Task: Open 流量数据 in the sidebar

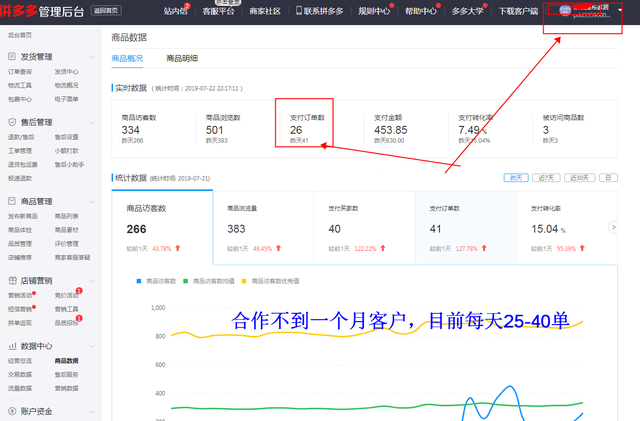Action: point(20,388)
